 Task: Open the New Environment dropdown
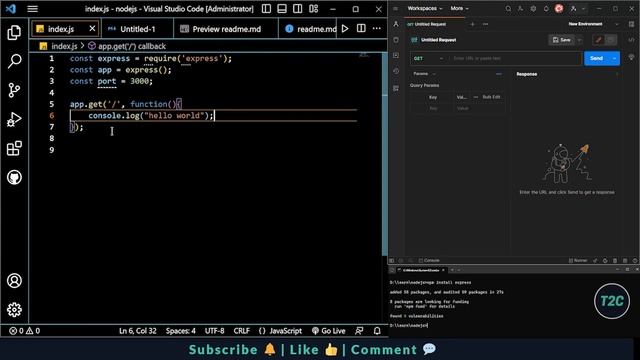593,24
